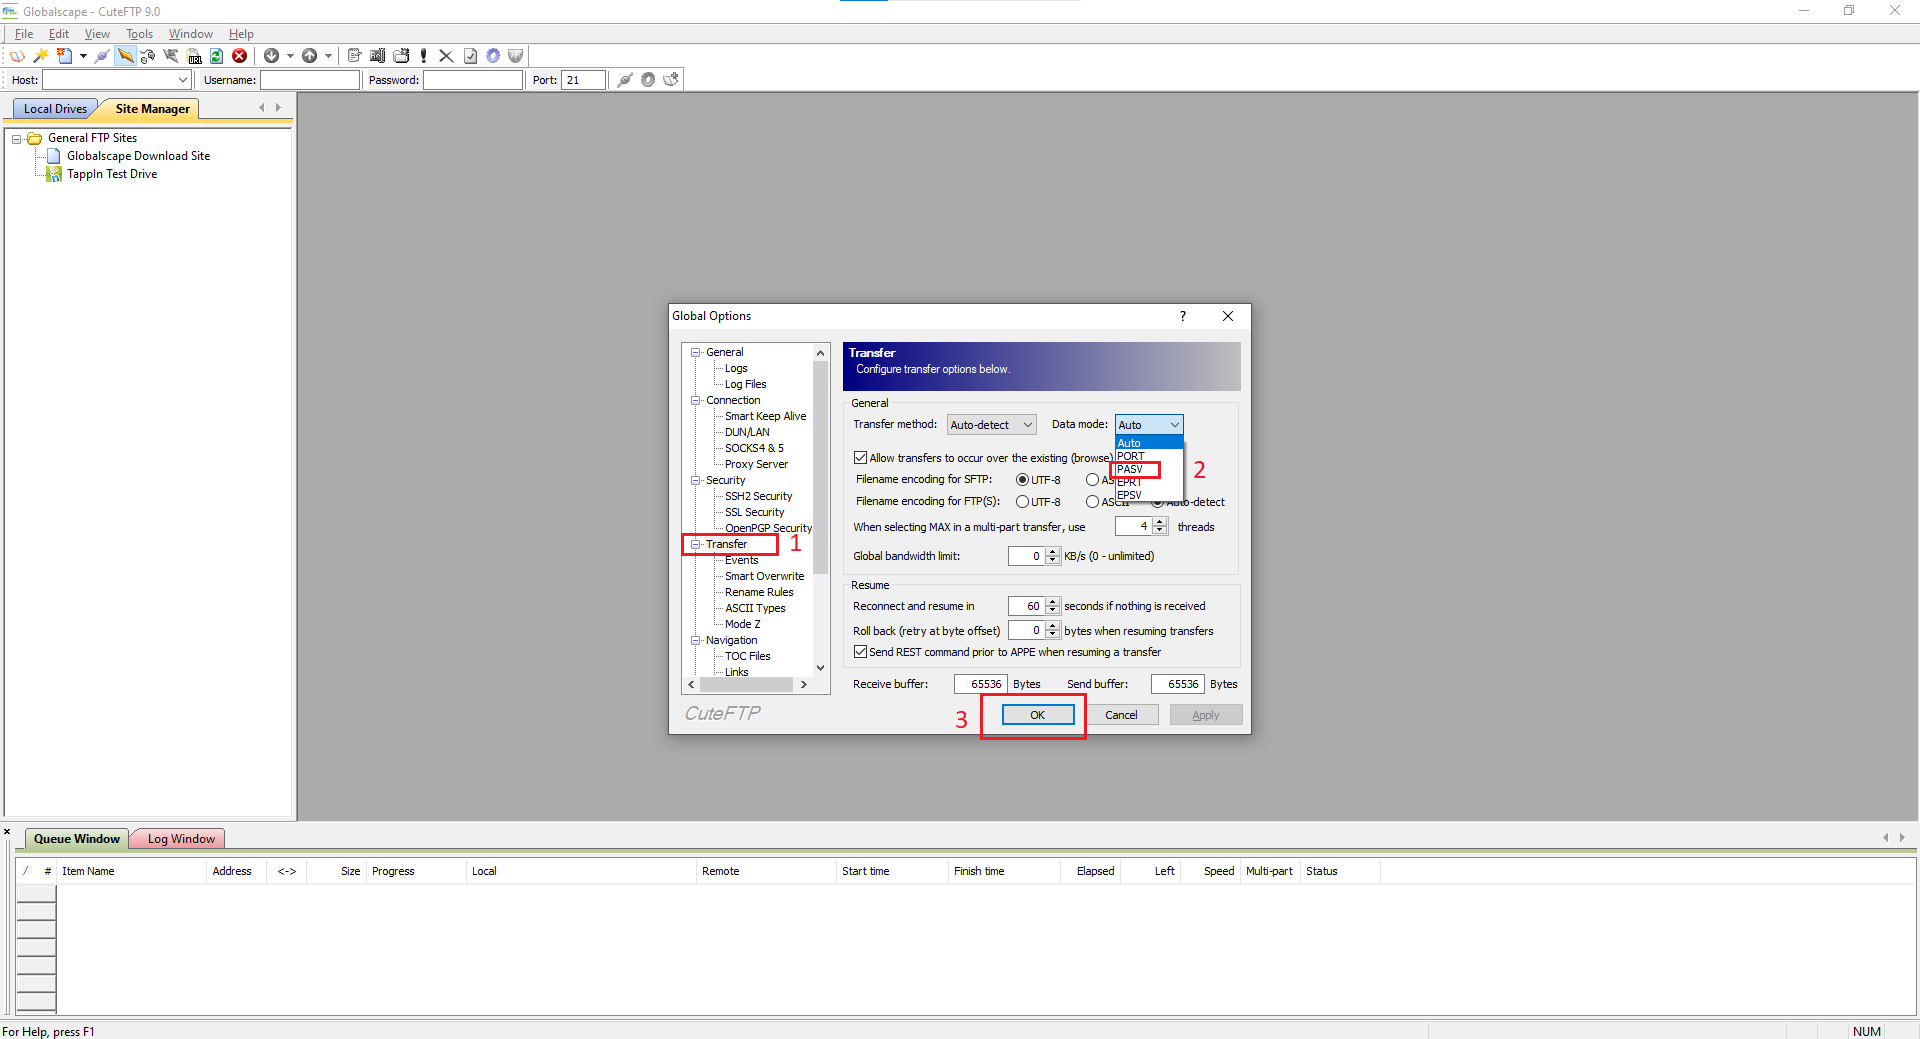This screenshot has height=1039, width=1920.
Task: Switch to the Log Window tab
Action: point(180,839)
